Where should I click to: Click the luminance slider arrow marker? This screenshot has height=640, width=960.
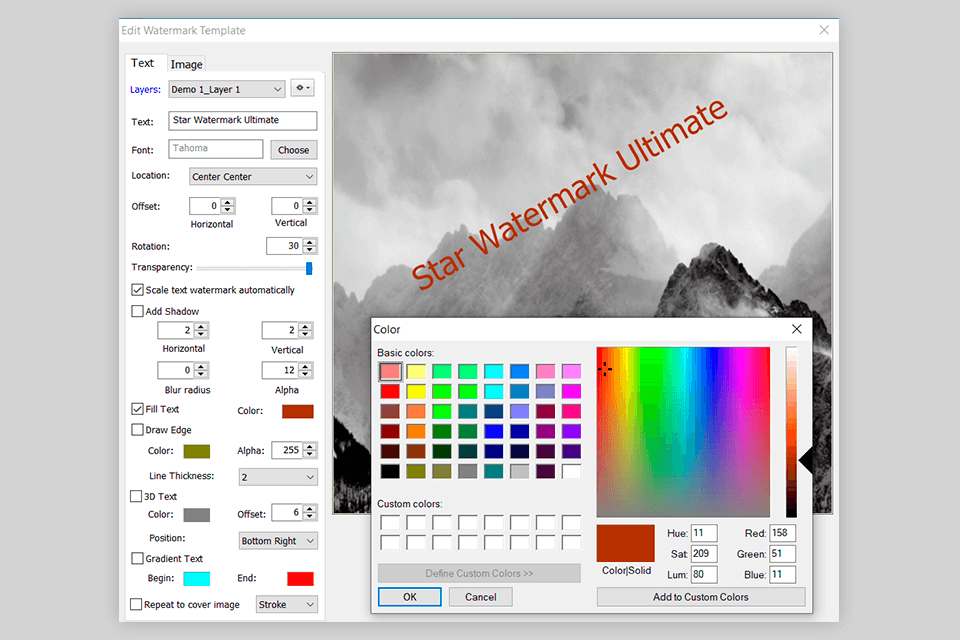tap(806, 460)
